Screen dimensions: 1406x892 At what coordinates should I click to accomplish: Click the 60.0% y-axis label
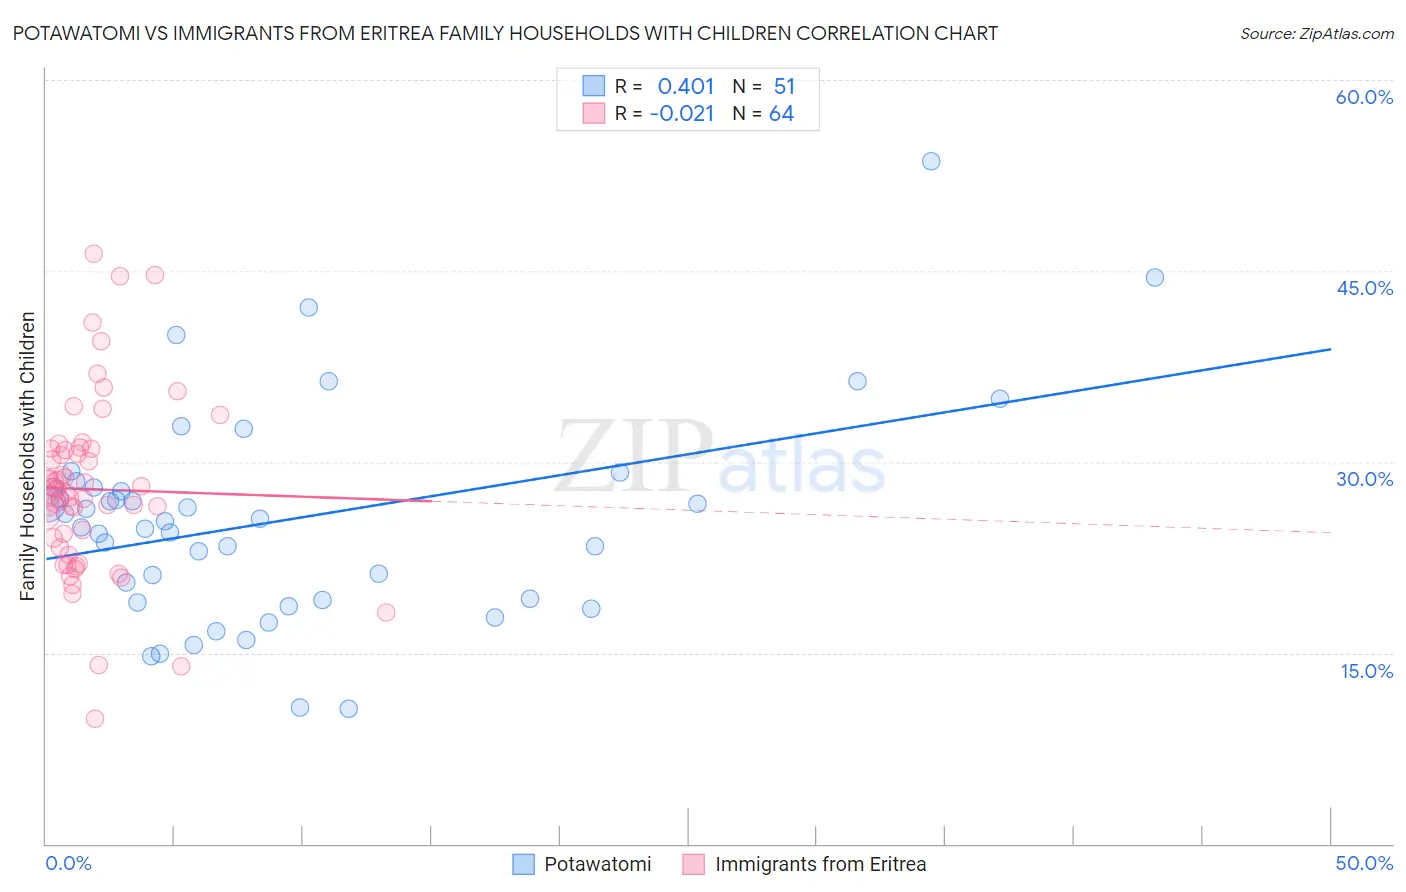(x=1364, y=97)
